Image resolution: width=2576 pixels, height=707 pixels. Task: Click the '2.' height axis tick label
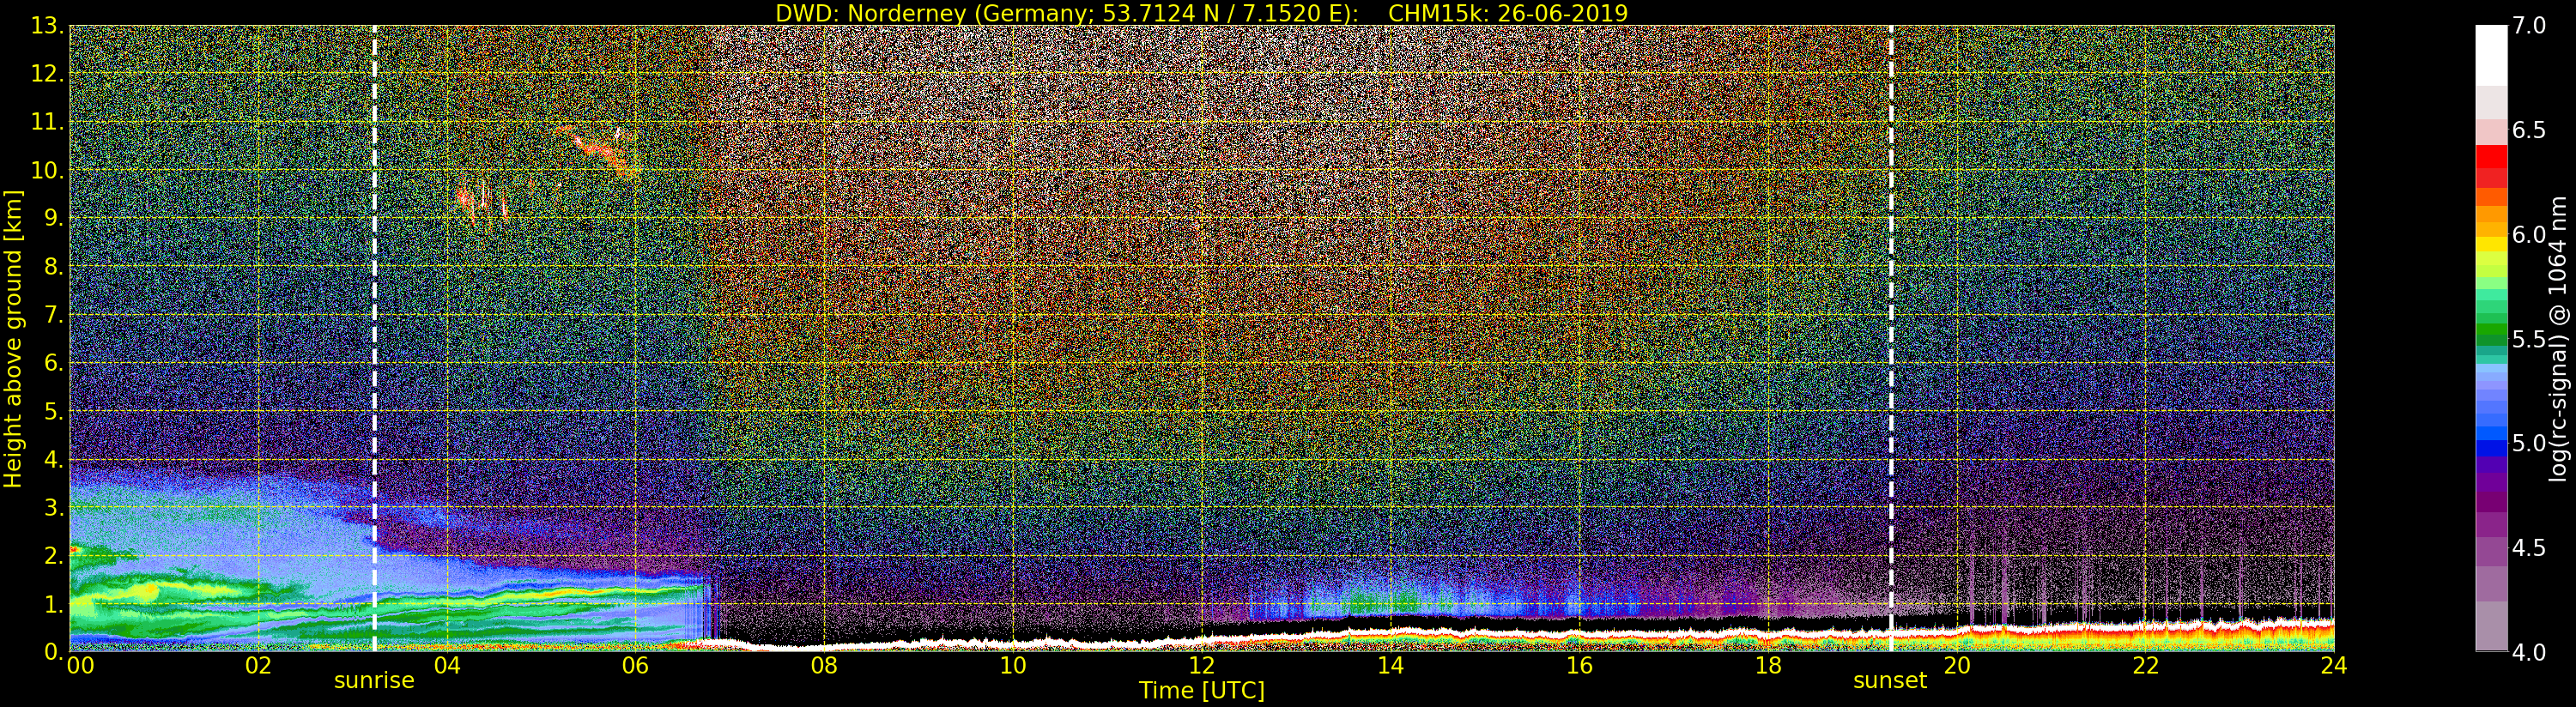(x=54, y=555)
